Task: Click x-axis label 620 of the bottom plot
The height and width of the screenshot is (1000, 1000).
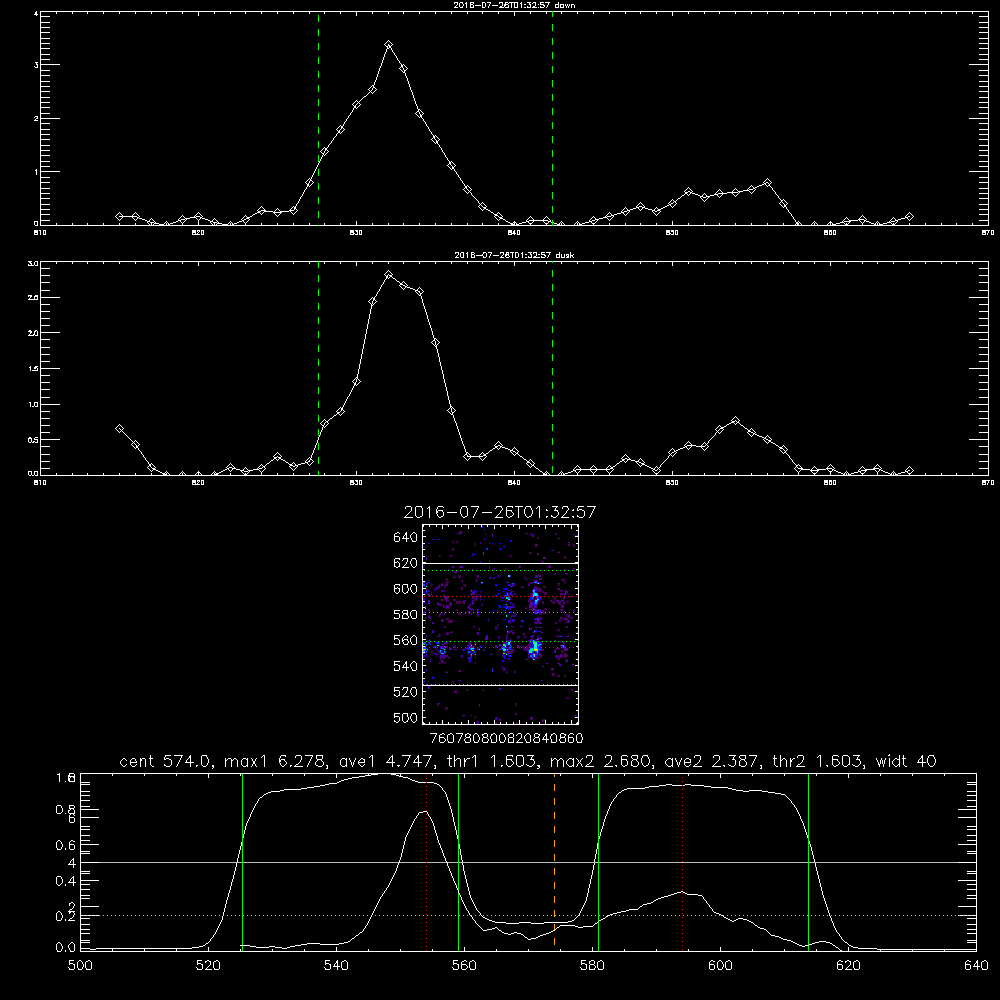Action: pyautogui.click(x=848, y=966)
